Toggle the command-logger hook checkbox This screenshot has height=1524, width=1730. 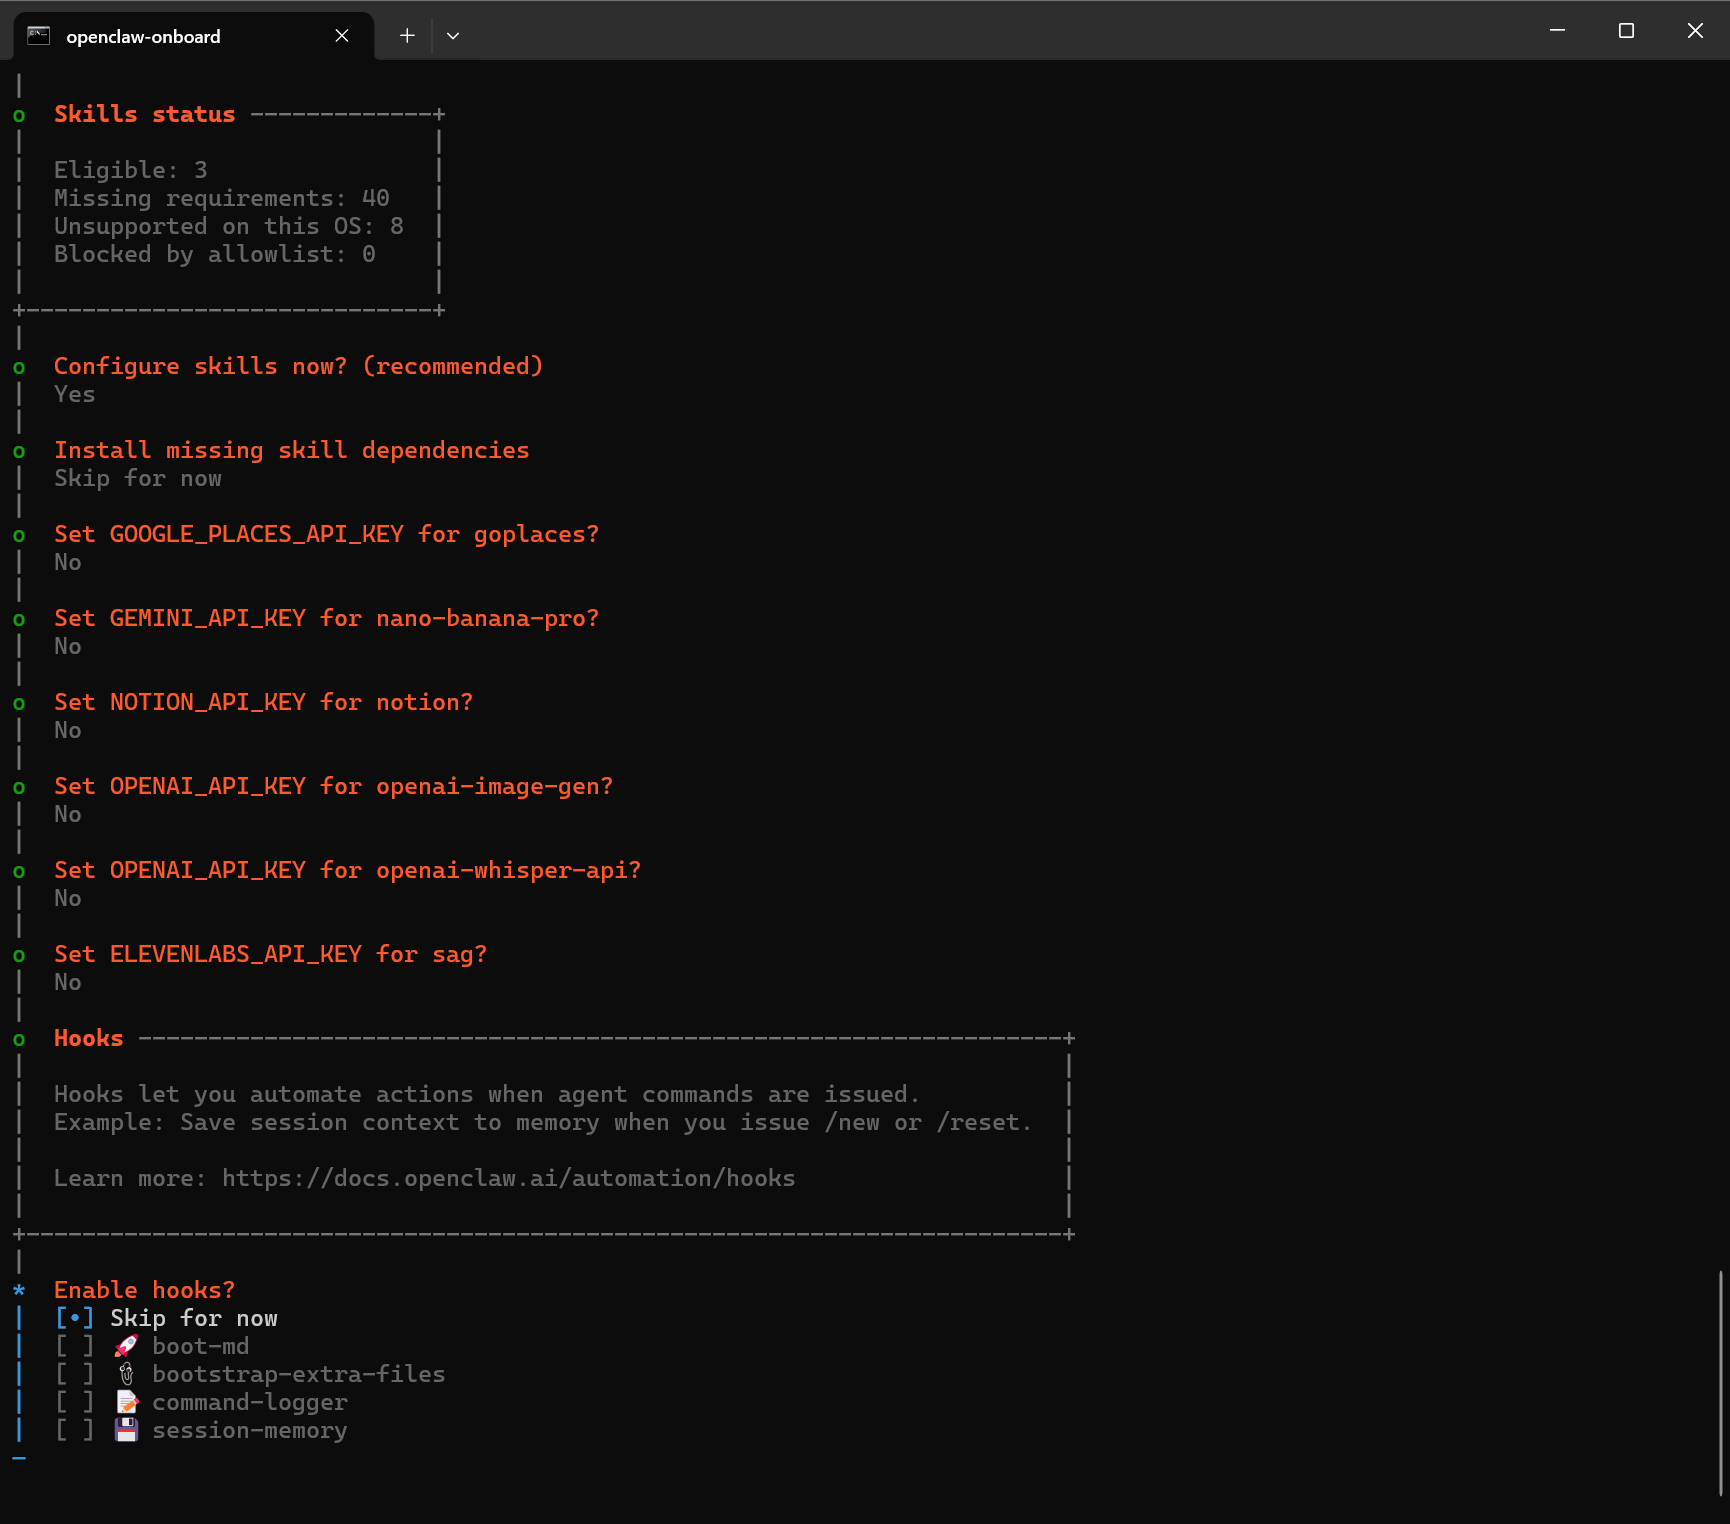tap(75, 1402)
